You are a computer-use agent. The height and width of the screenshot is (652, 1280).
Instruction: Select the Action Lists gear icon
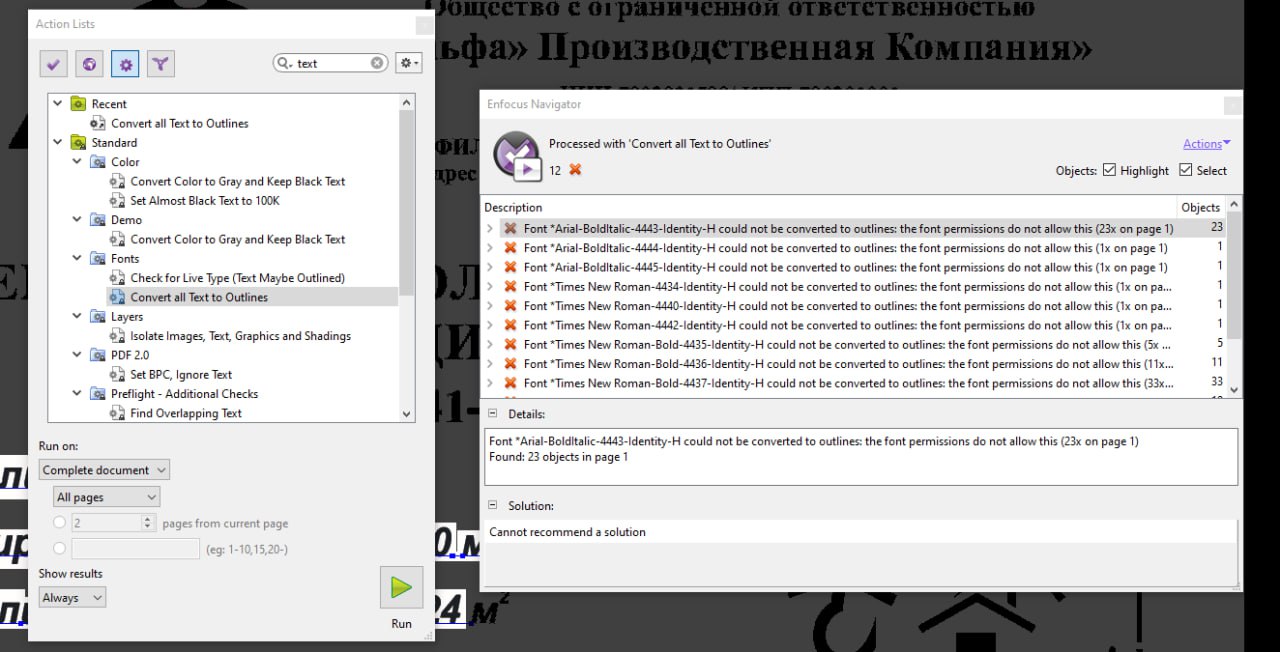tap(125, 64)
